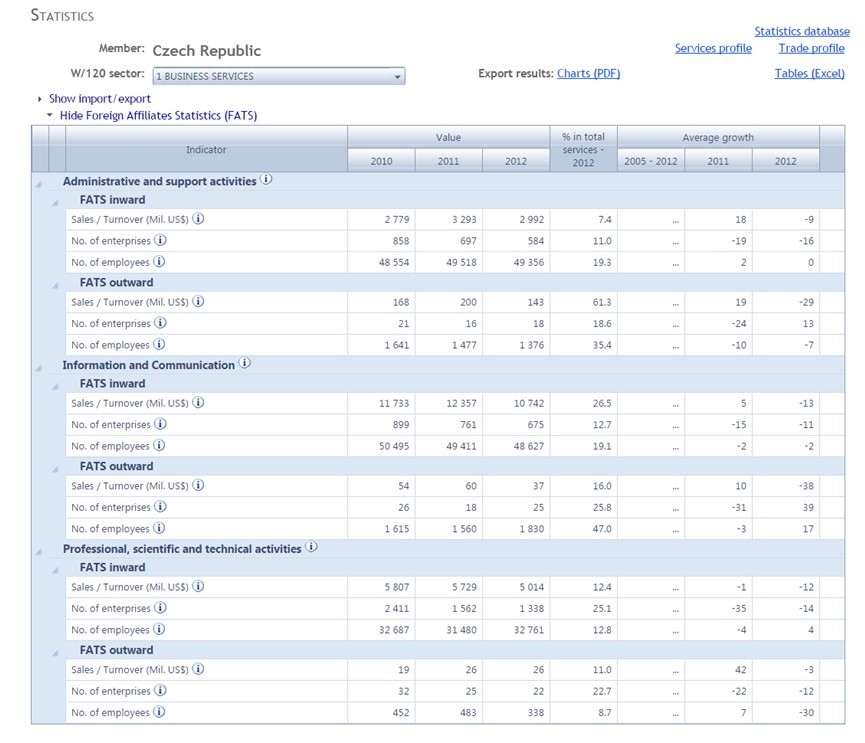Click info icon on employees row showing 48 554
Viewport: 865px width, 743px height.
click(159, 261)
